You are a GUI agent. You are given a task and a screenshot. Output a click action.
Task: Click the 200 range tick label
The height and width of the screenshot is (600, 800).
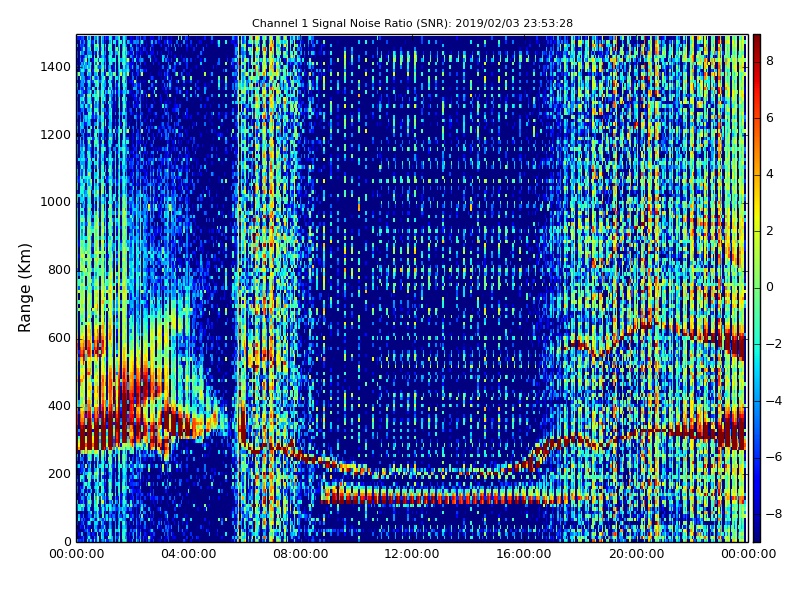coord(59,473)
